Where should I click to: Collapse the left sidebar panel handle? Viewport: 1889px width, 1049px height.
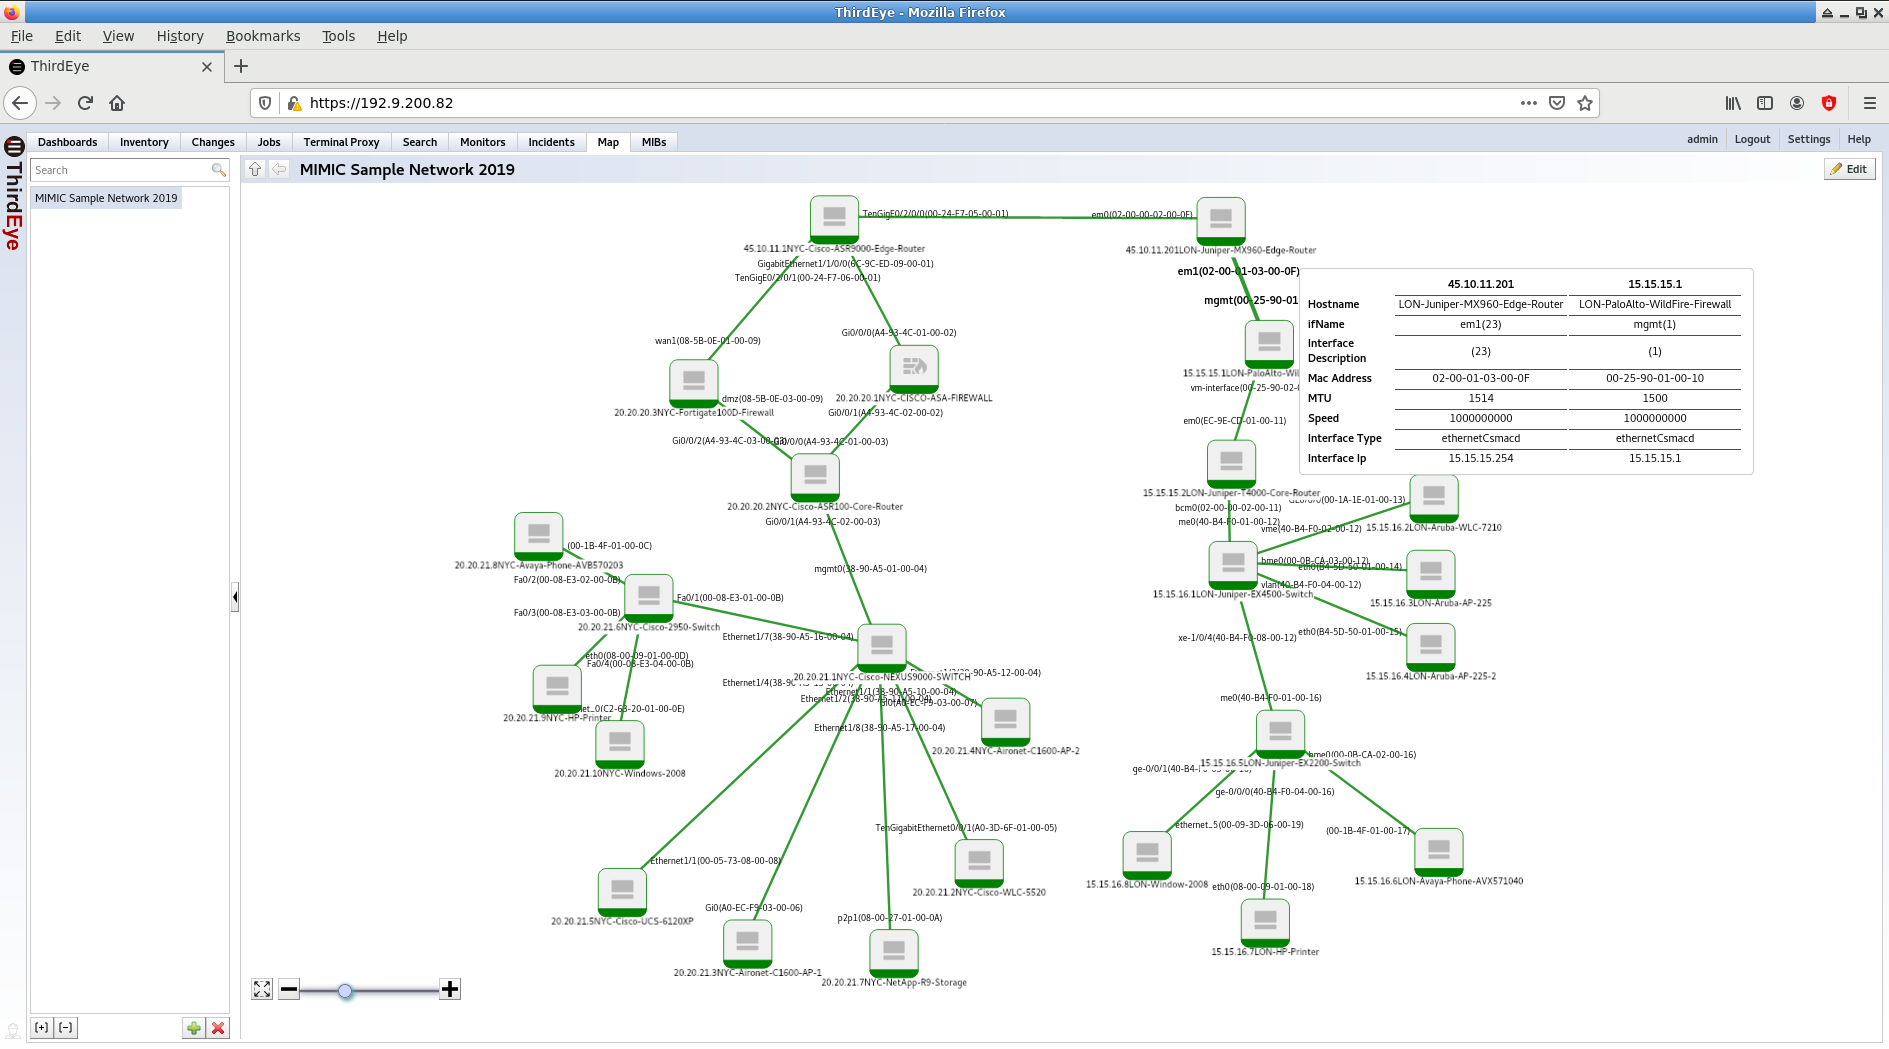[x=235, y=597]
